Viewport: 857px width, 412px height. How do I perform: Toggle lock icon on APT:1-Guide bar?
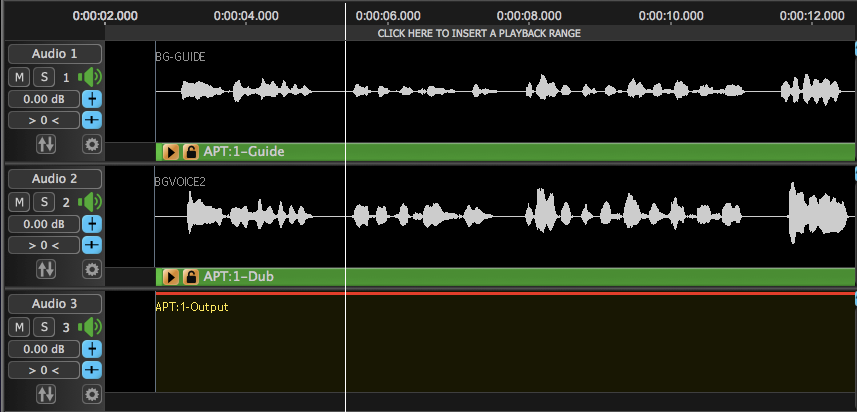pyautogui.click(x=190, y=152)
